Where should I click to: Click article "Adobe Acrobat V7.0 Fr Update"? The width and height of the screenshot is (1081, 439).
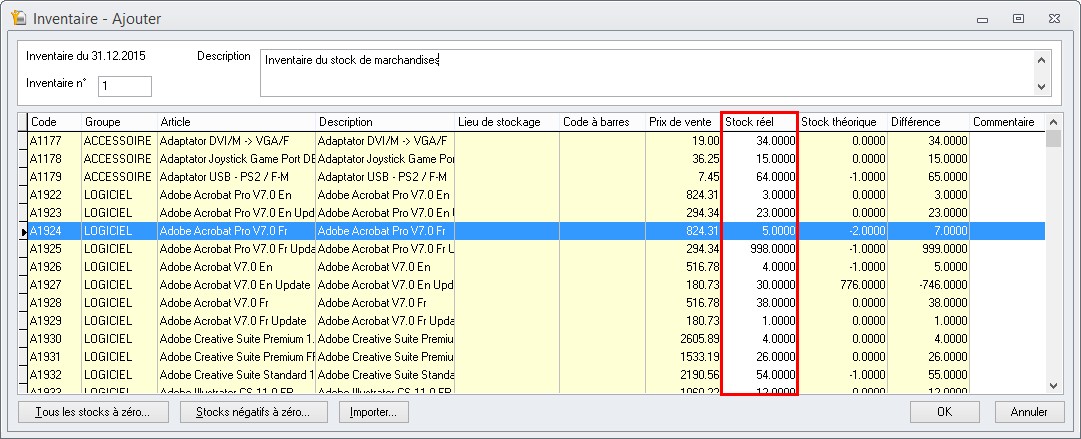click(x=236, y=320)
